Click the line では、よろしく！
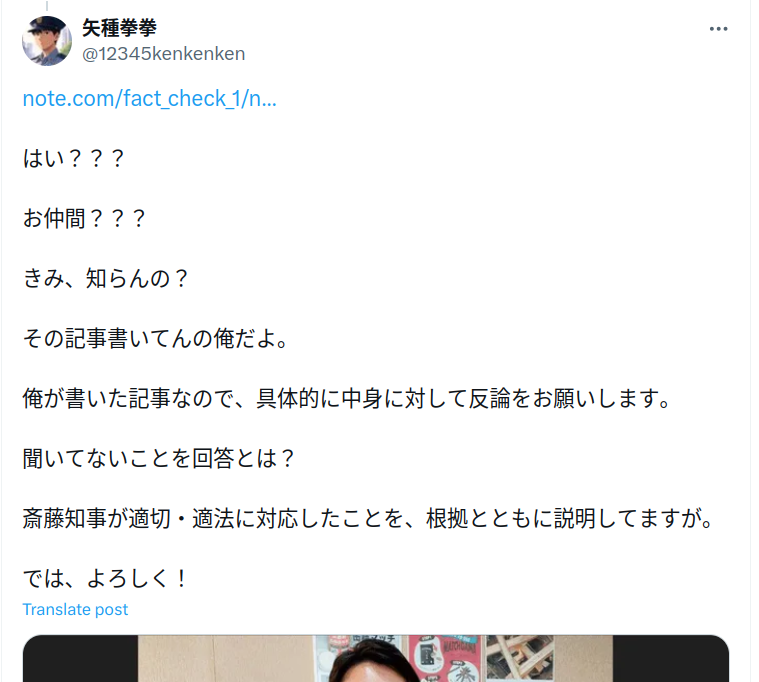The width and height of the screenshot is (759, 682). point(105,578)
